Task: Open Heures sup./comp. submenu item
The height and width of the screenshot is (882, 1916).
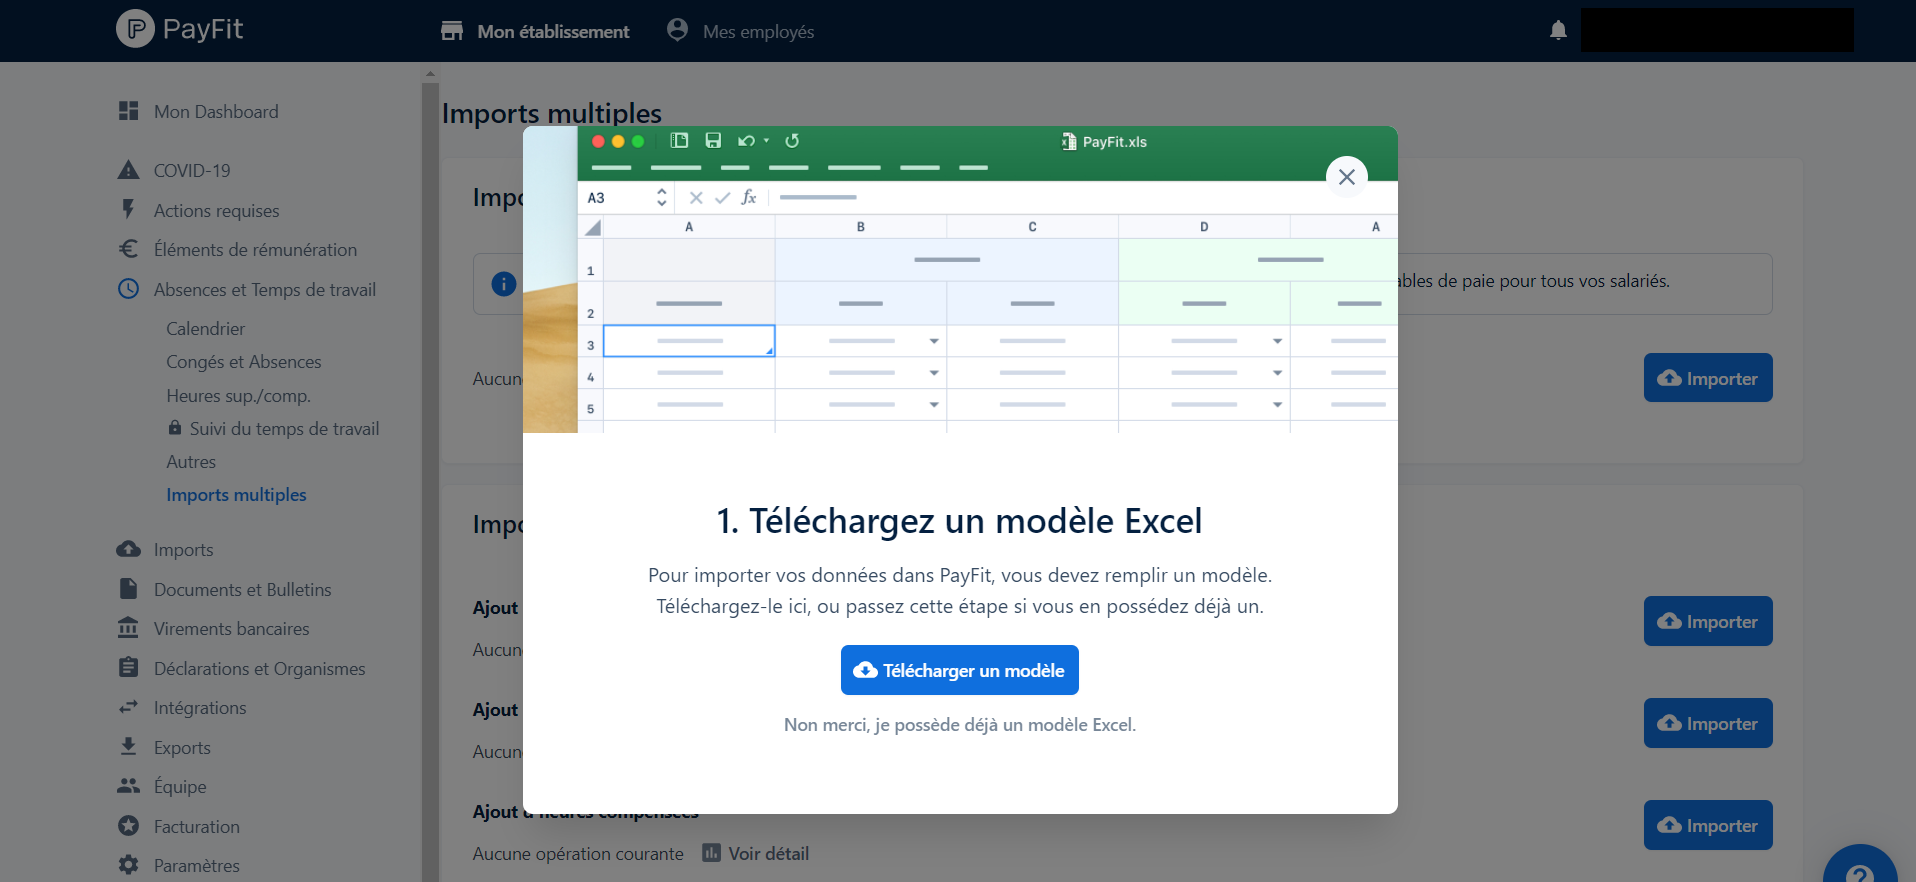Action: (x=238, y=395)
